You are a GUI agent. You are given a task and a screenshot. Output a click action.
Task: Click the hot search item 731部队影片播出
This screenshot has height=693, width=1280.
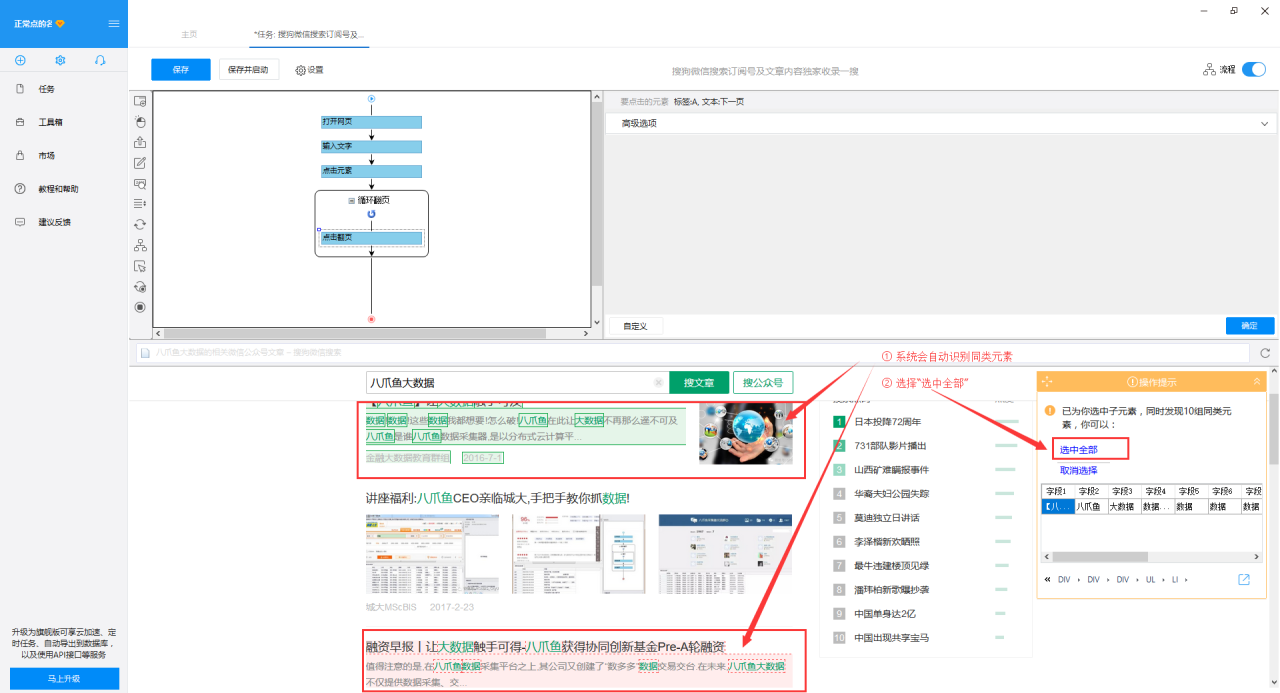pyautogui.click(x=890, y=446)
